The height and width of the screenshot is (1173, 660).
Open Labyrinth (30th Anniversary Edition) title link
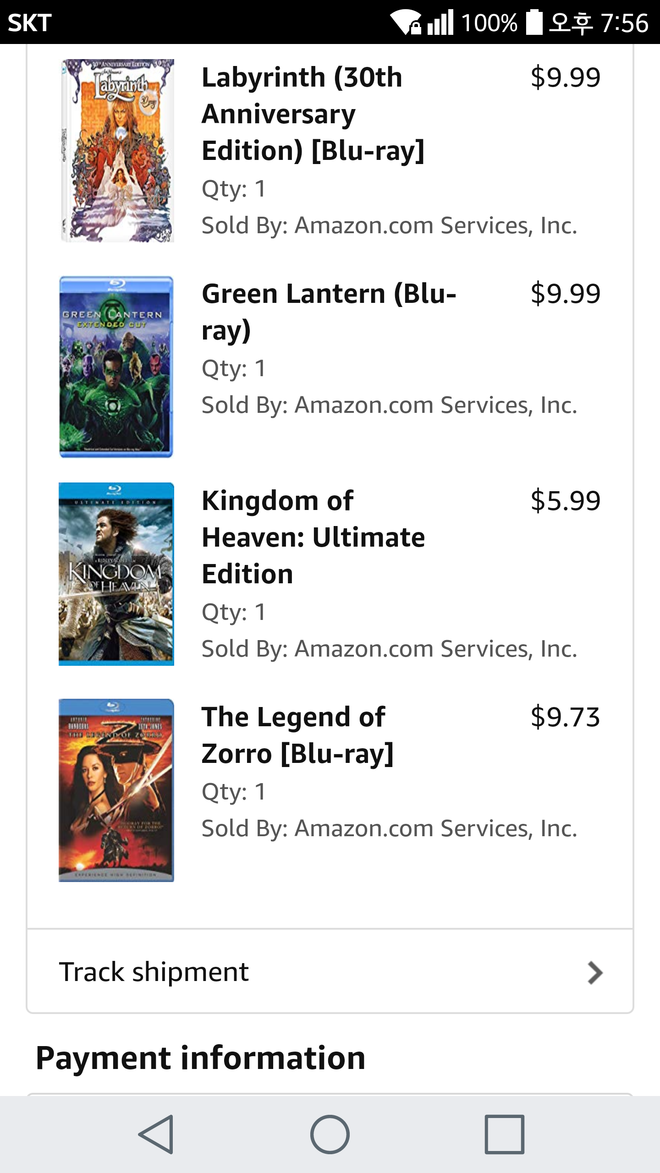[313, 114]
